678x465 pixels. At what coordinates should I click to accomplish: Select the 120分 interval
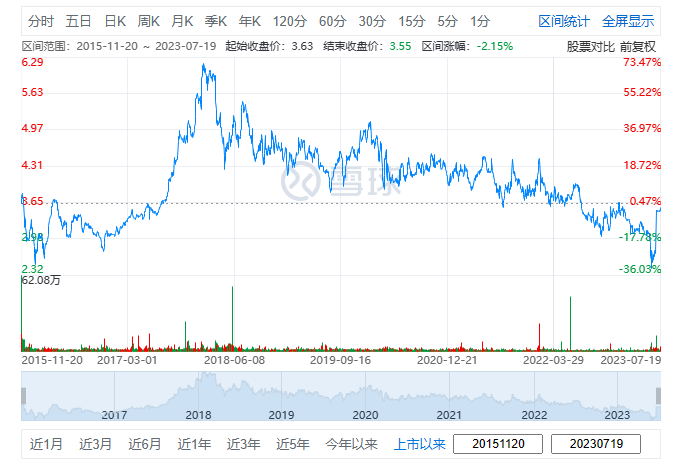click(x=289, y=20)
